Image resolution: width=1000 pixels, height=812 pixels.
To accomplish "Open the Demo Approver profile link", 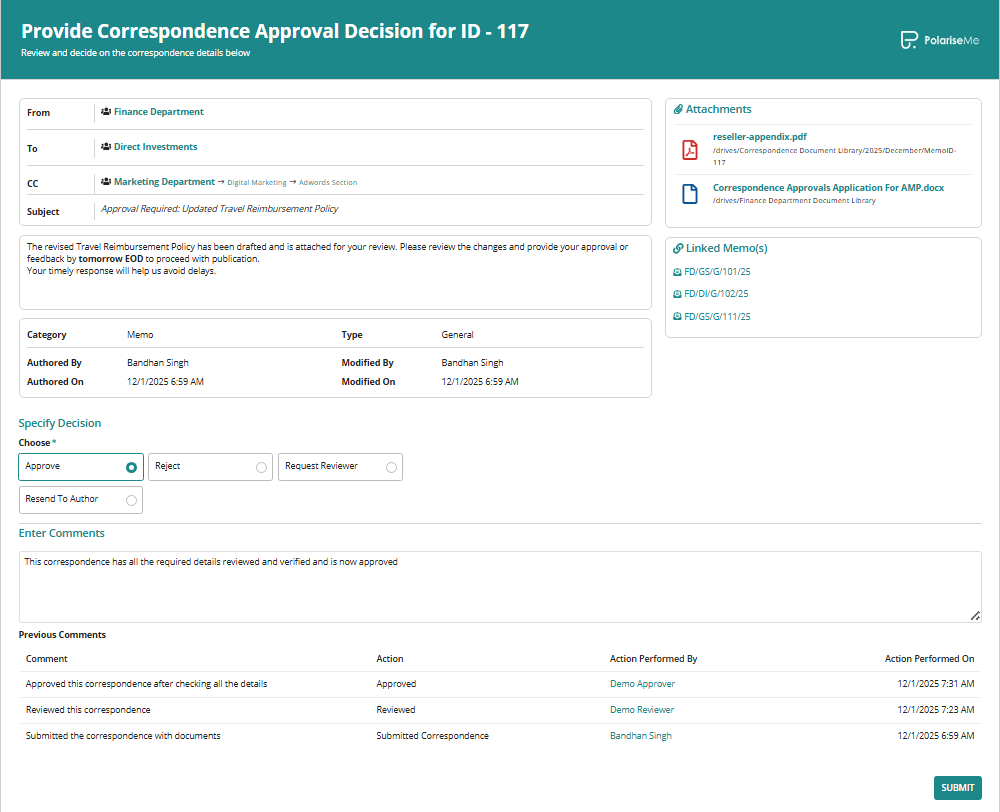I will [x=642, y=684].
